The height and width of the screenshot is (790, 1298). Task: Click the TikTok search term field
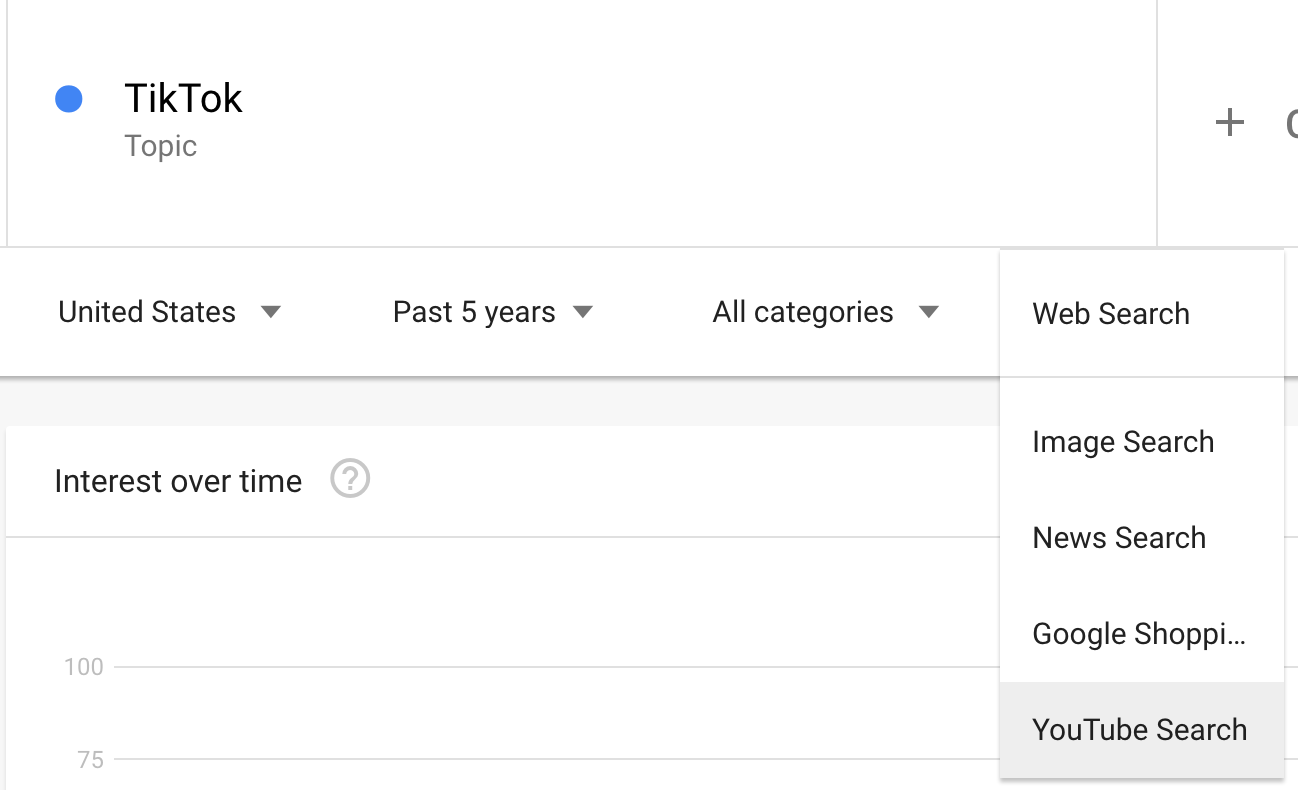click(x=183, y=99)
